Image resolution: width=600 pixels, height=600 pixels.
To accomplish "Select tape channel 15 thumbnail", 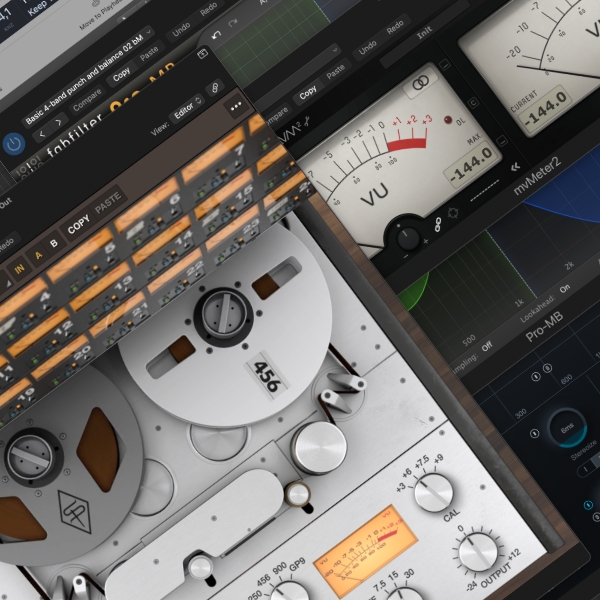I will (224, 199).
